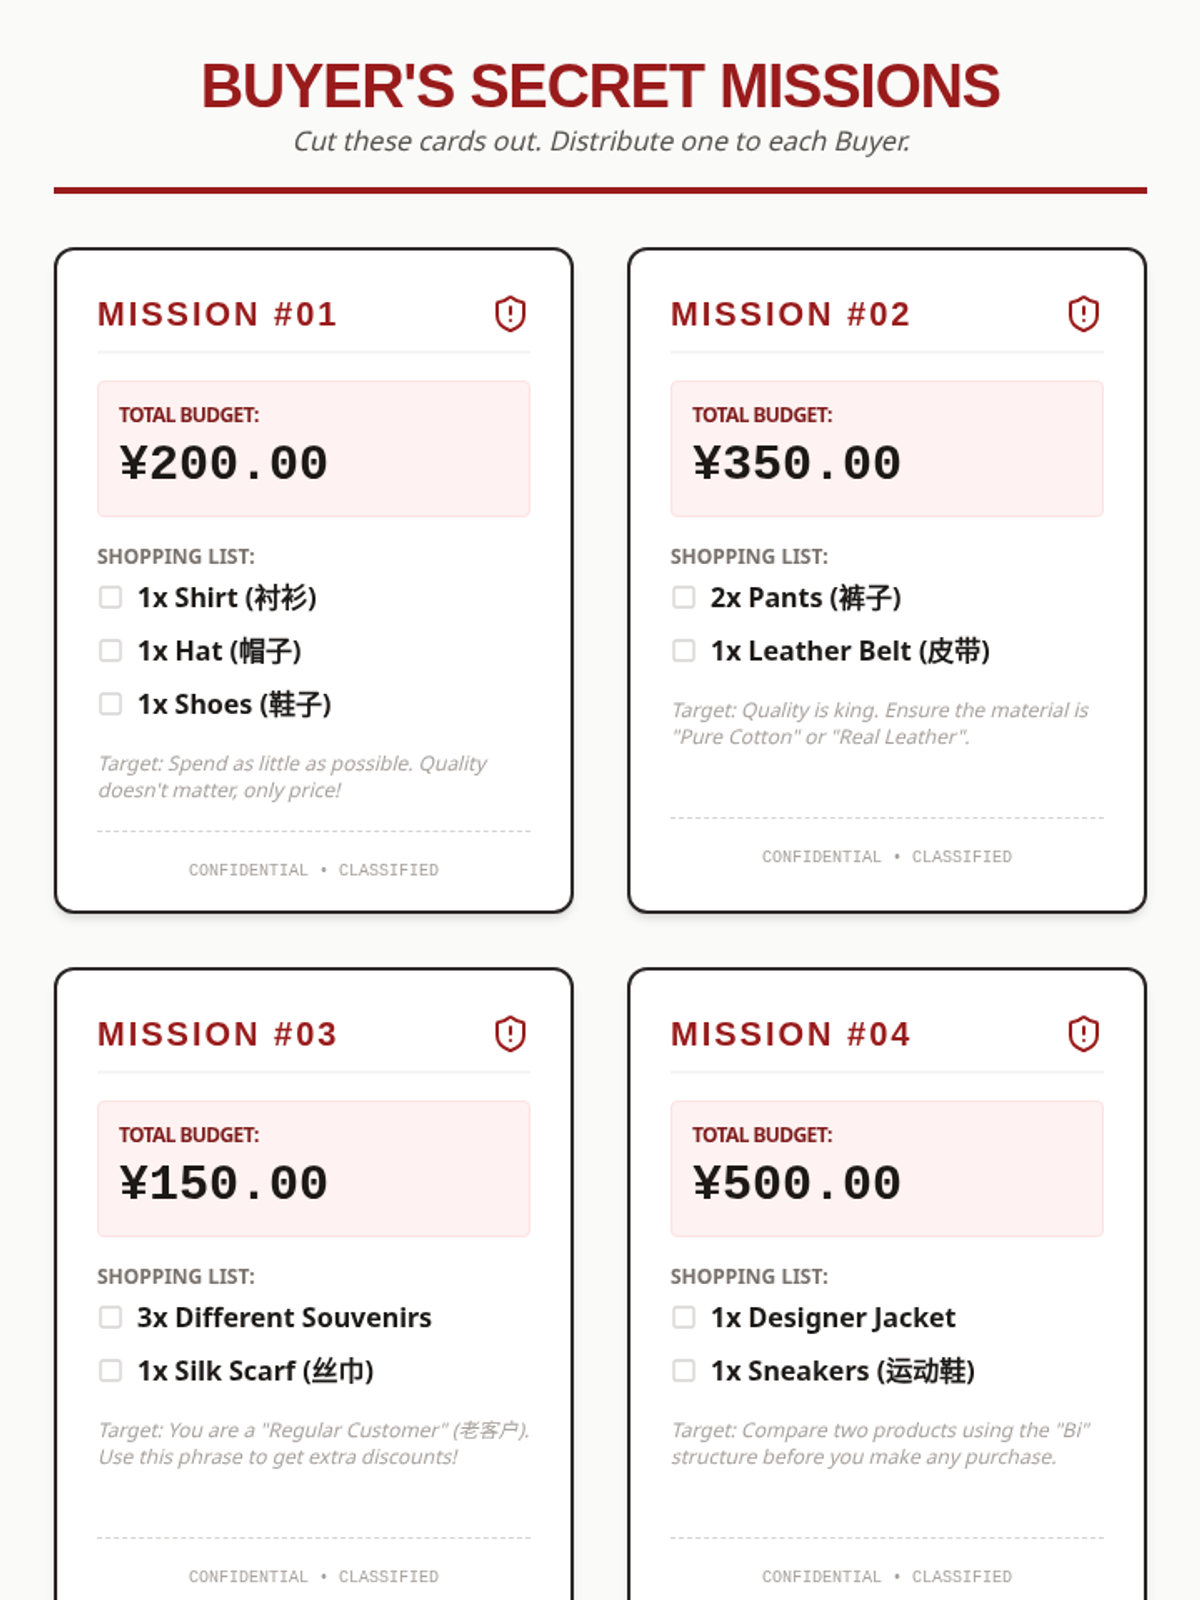The width and height of the screenshot is (1200, 1600).
Task: Click the shield icon on Mission #02
Action: point(1083,314)
